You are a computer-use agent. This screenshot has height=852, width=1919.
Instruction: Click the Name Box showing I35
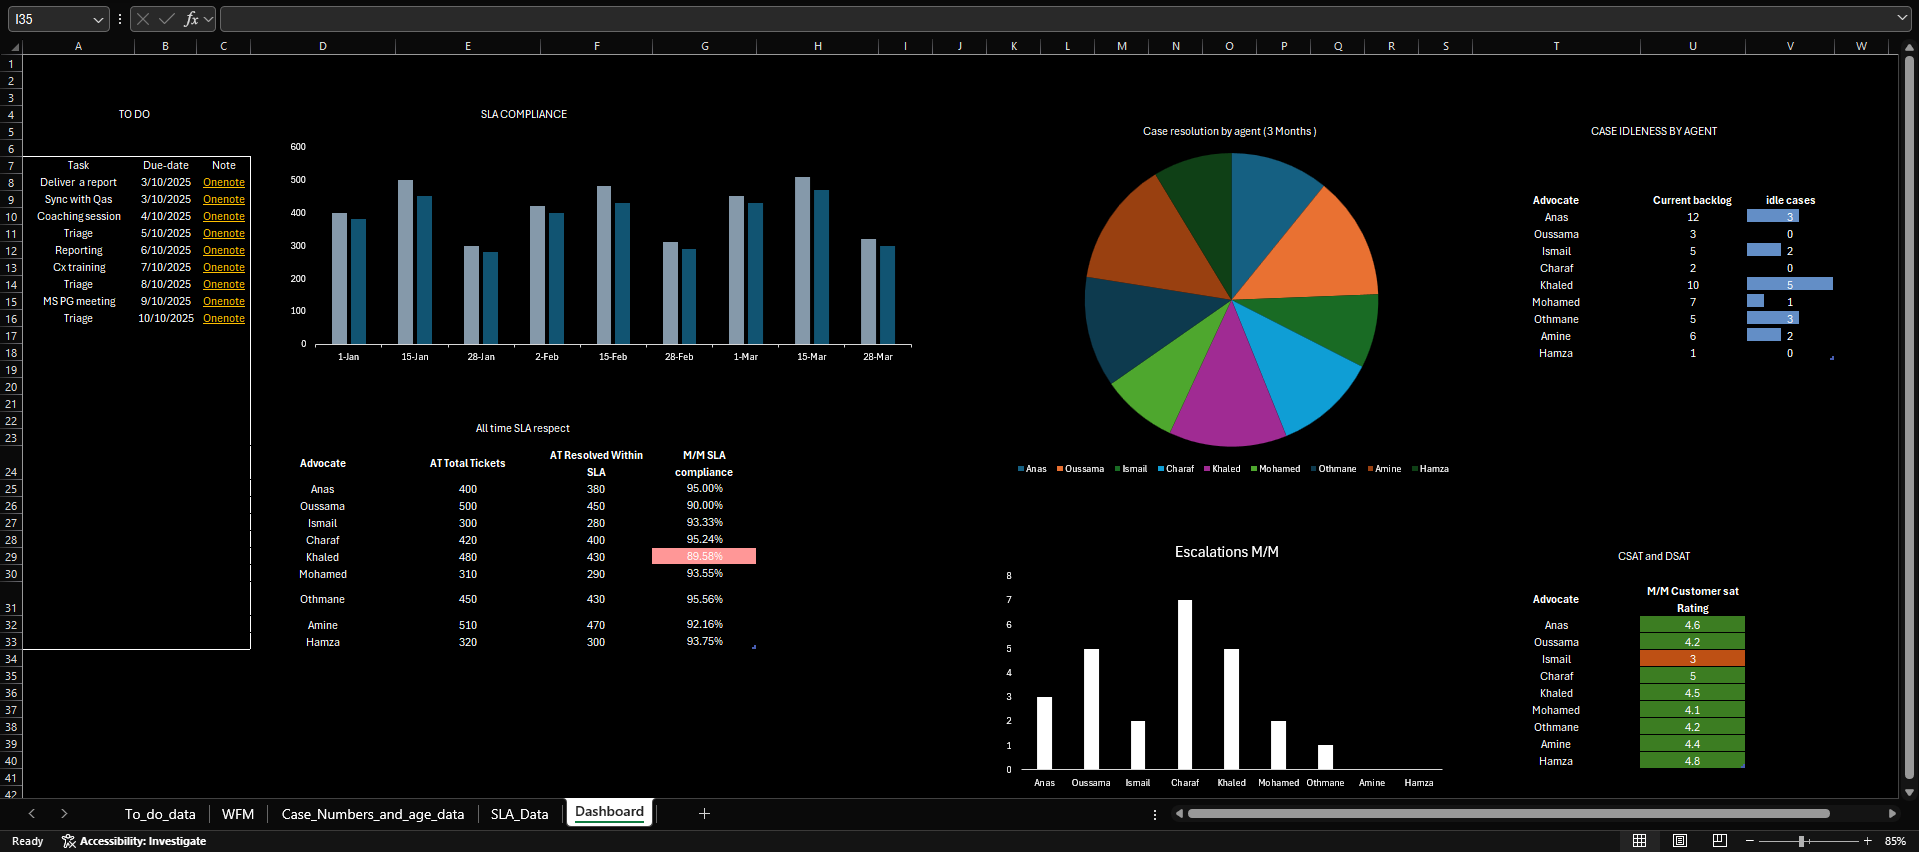click(50, 19)
